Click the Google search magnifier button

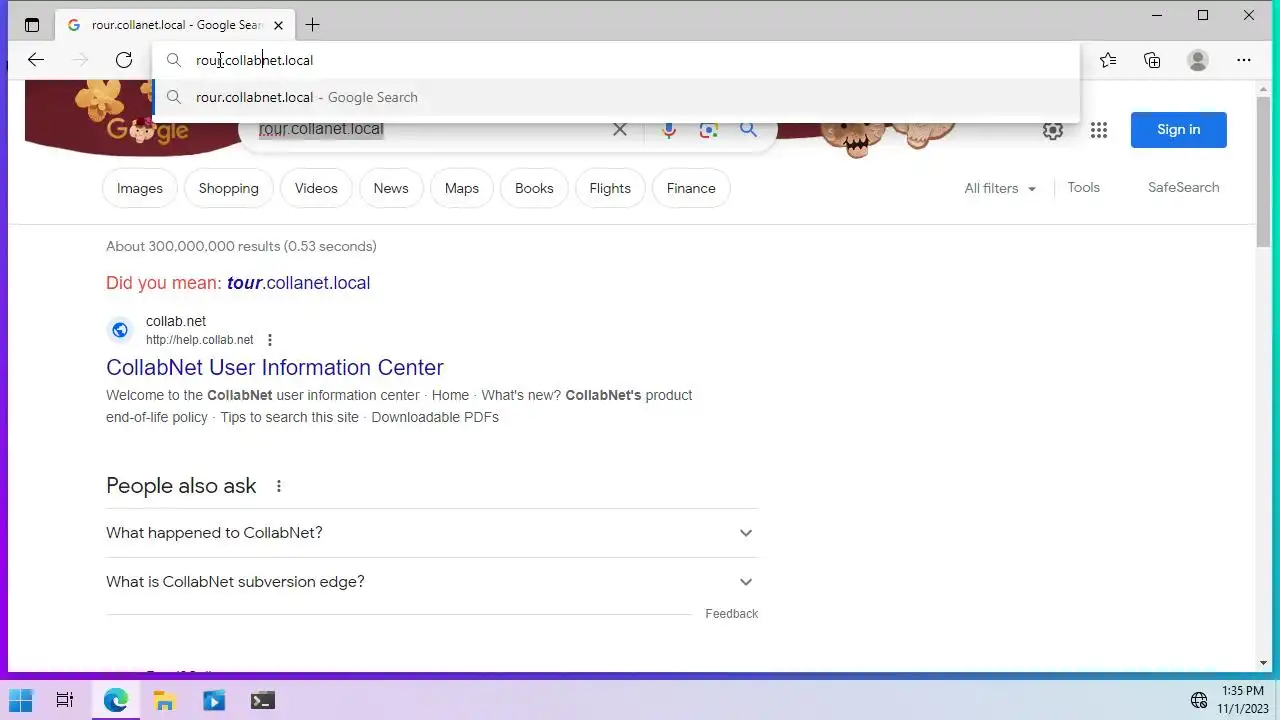pyautogui.click(x=748, y=129)
